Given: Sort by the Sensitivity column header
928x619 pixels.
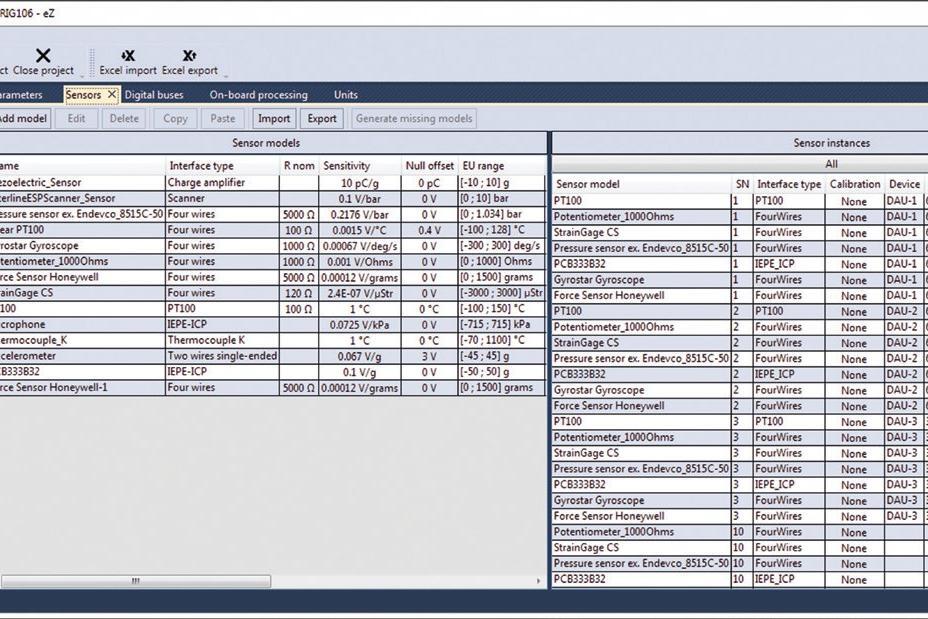Looking at the screenshot, I should point(347,166).
